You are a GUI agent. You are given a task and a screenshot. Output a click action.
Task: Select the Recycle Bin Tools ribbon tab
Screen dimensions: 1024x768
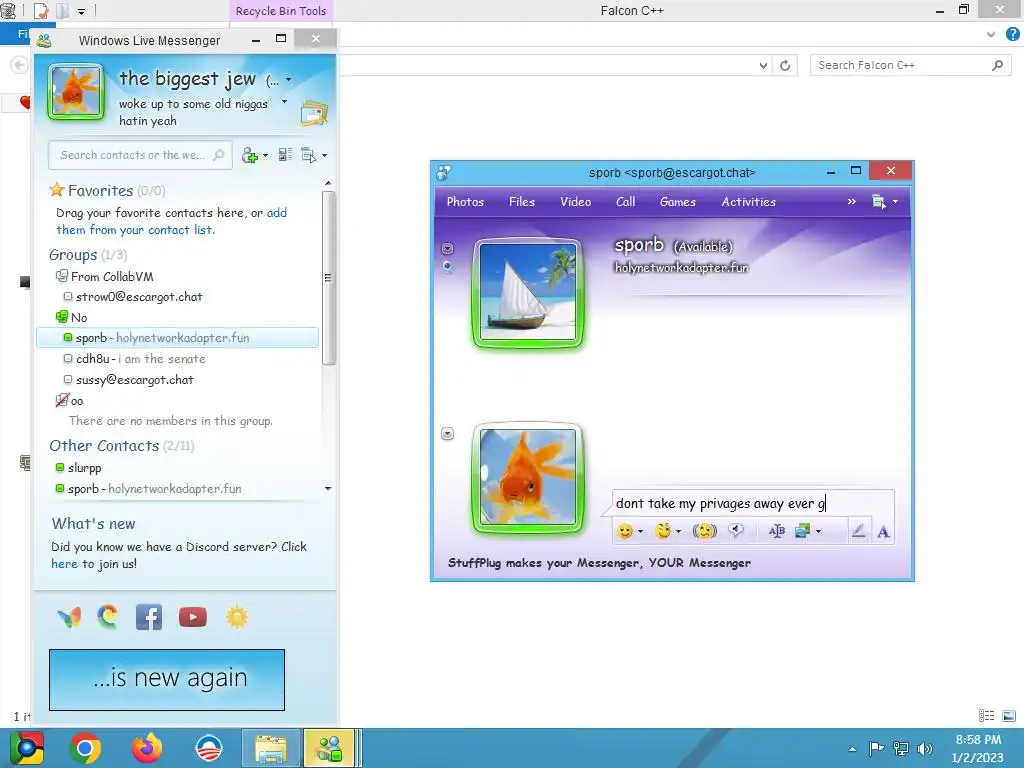(x=281, y=11)
